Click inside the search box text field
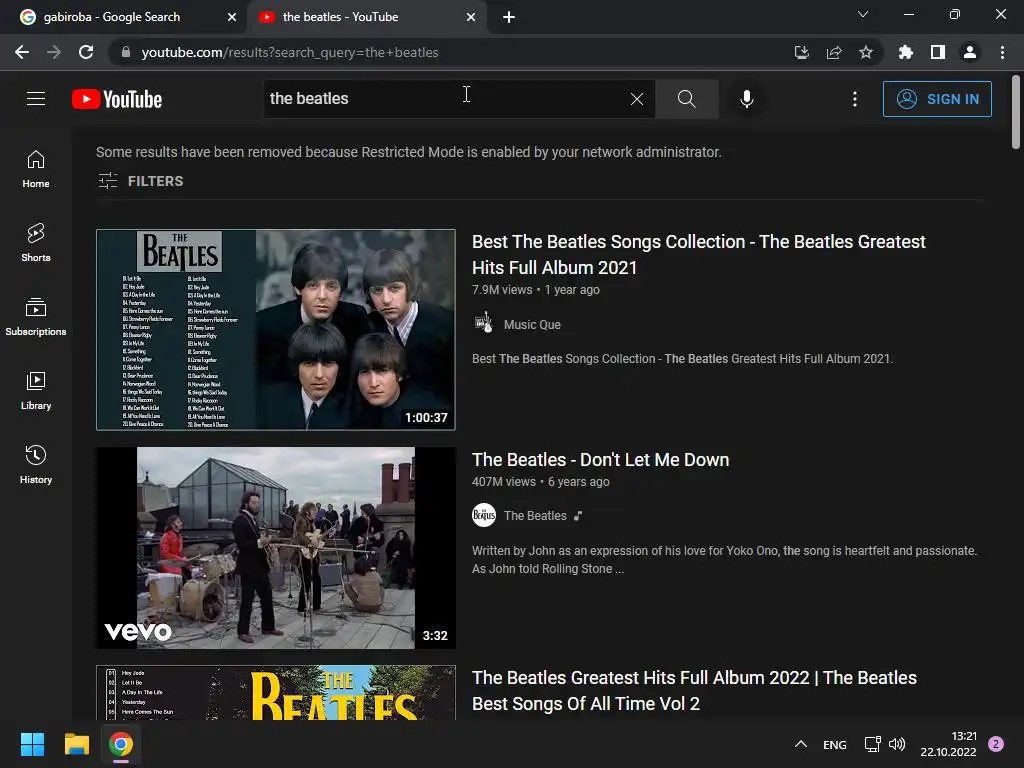 click(x=447, y=99)
